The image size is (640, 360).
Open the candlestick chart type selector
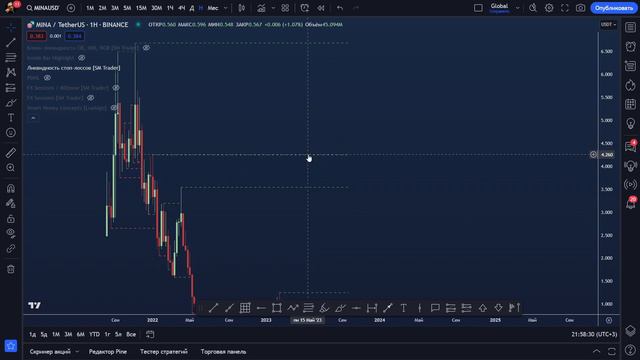pyautogui.click(x=242, y=8)
